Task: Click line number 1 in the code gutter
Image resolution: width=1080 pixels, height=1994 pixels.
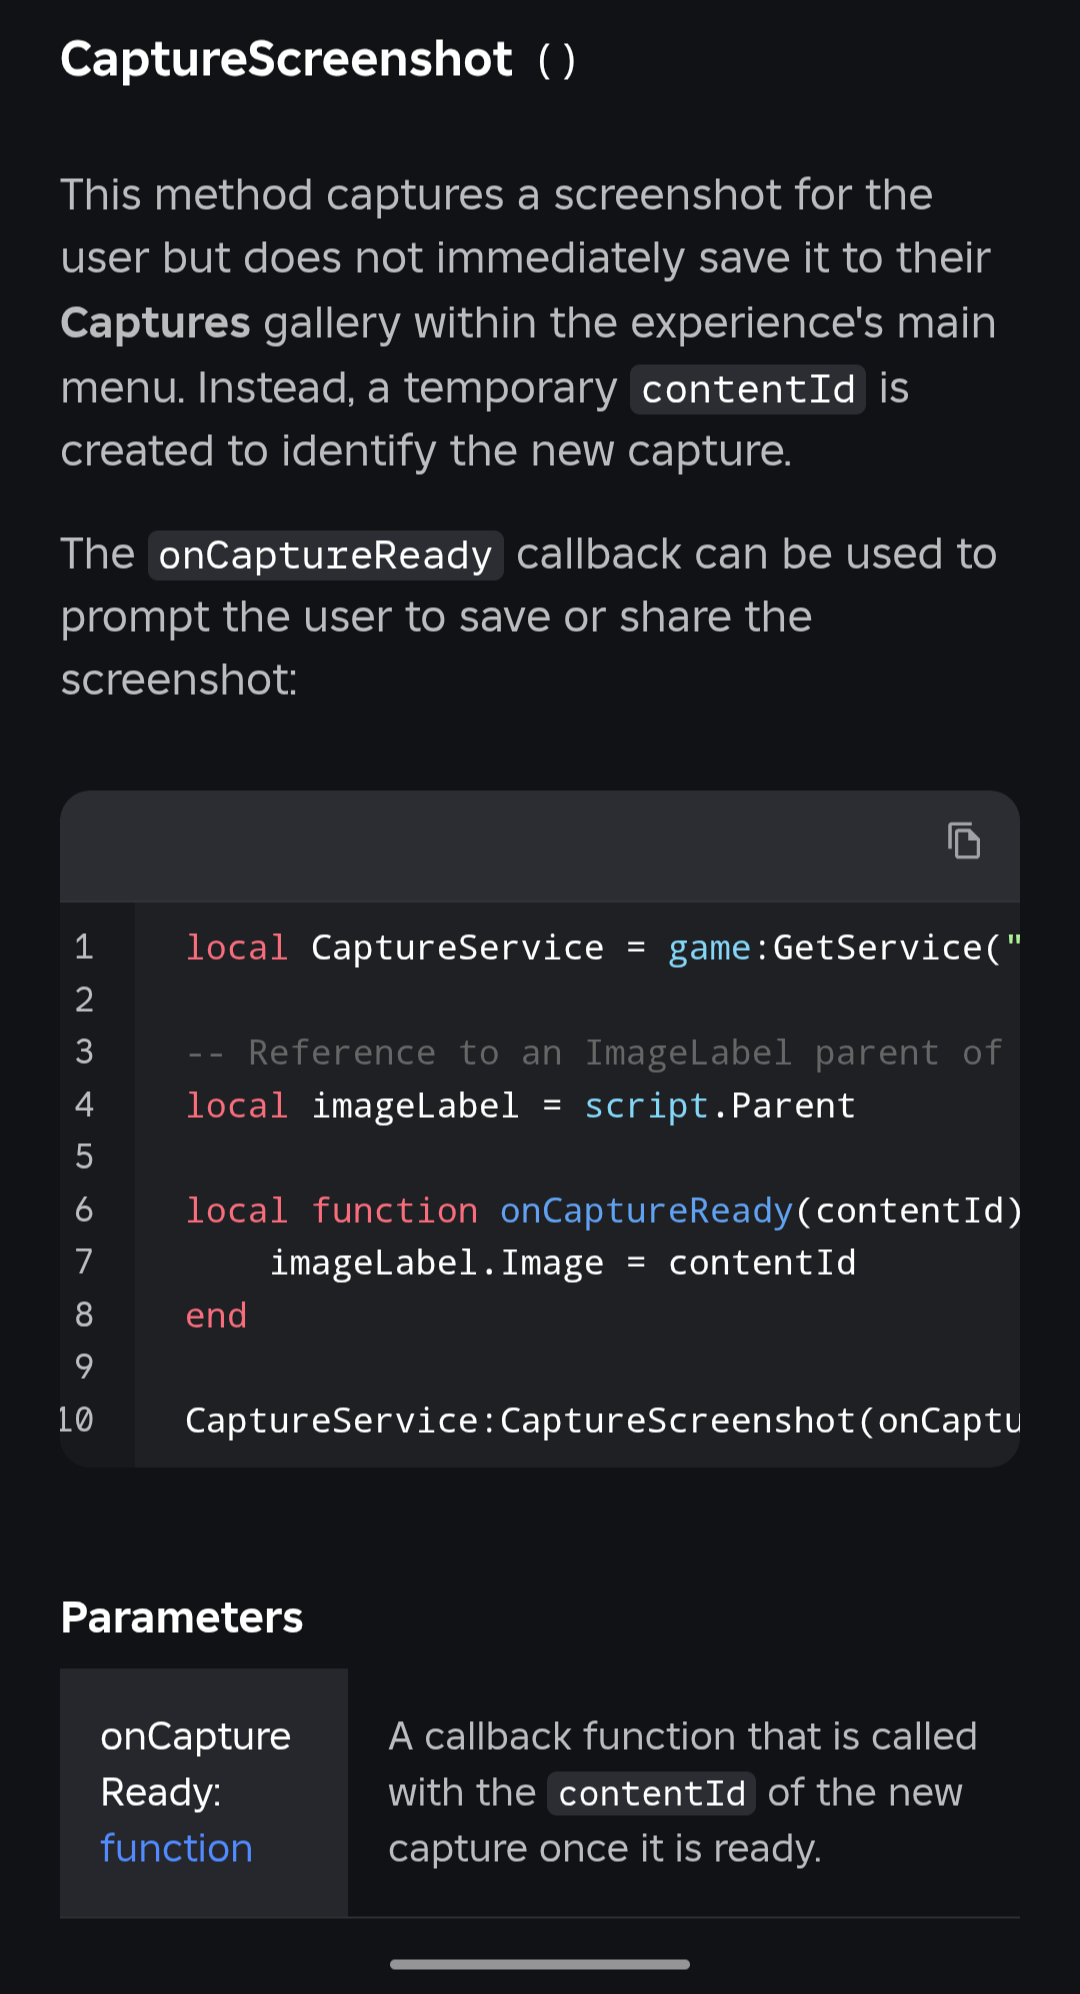Action: coord(84,947)
